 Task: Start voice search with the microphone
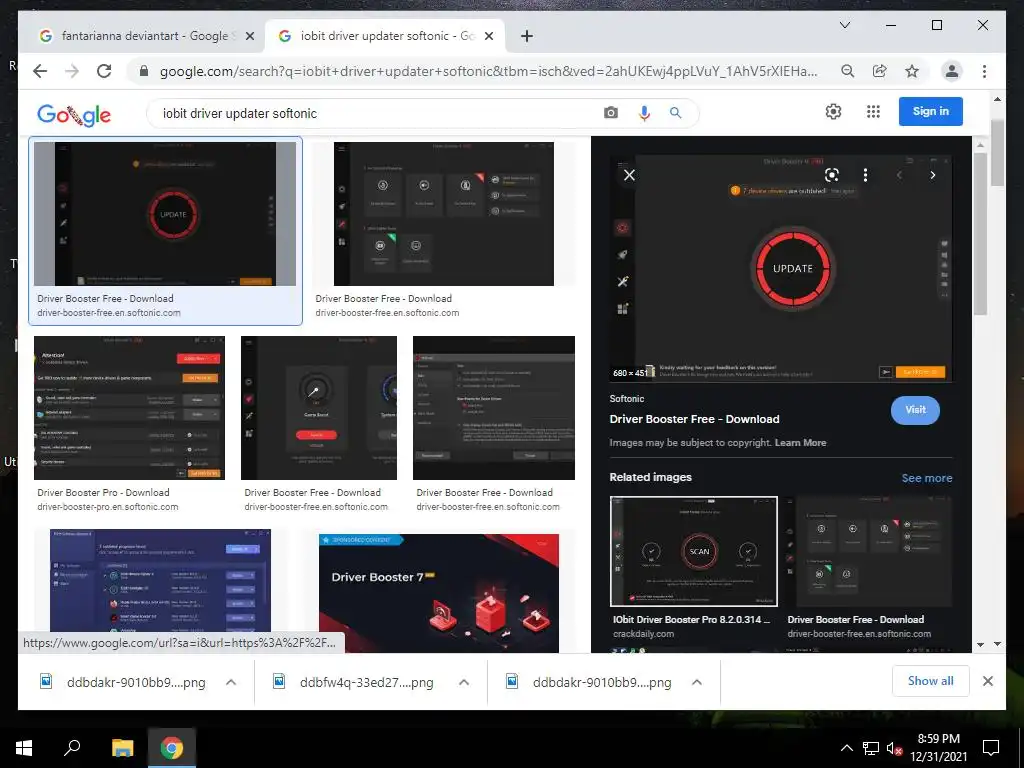644,113
